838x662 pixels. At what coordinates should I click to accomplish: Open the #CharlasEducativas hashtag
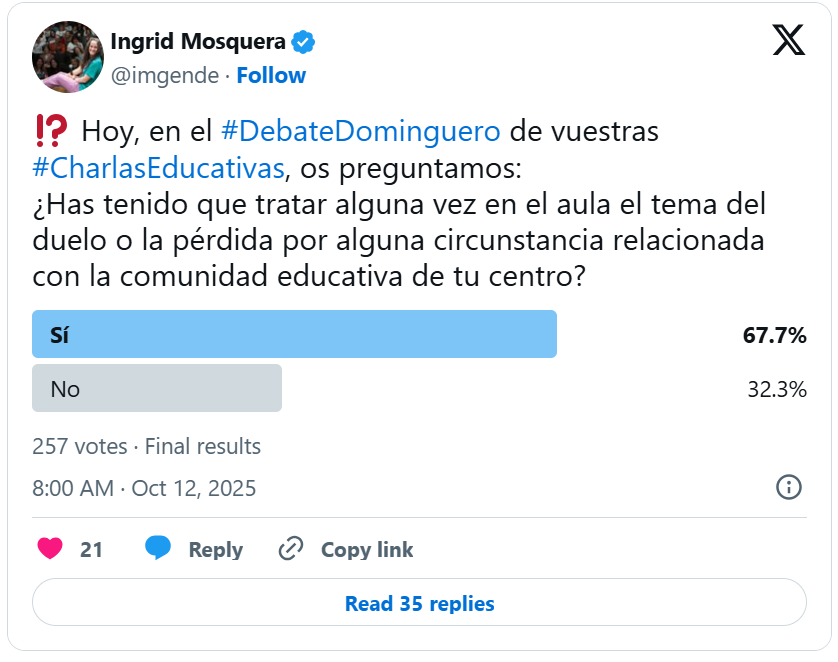158,164
